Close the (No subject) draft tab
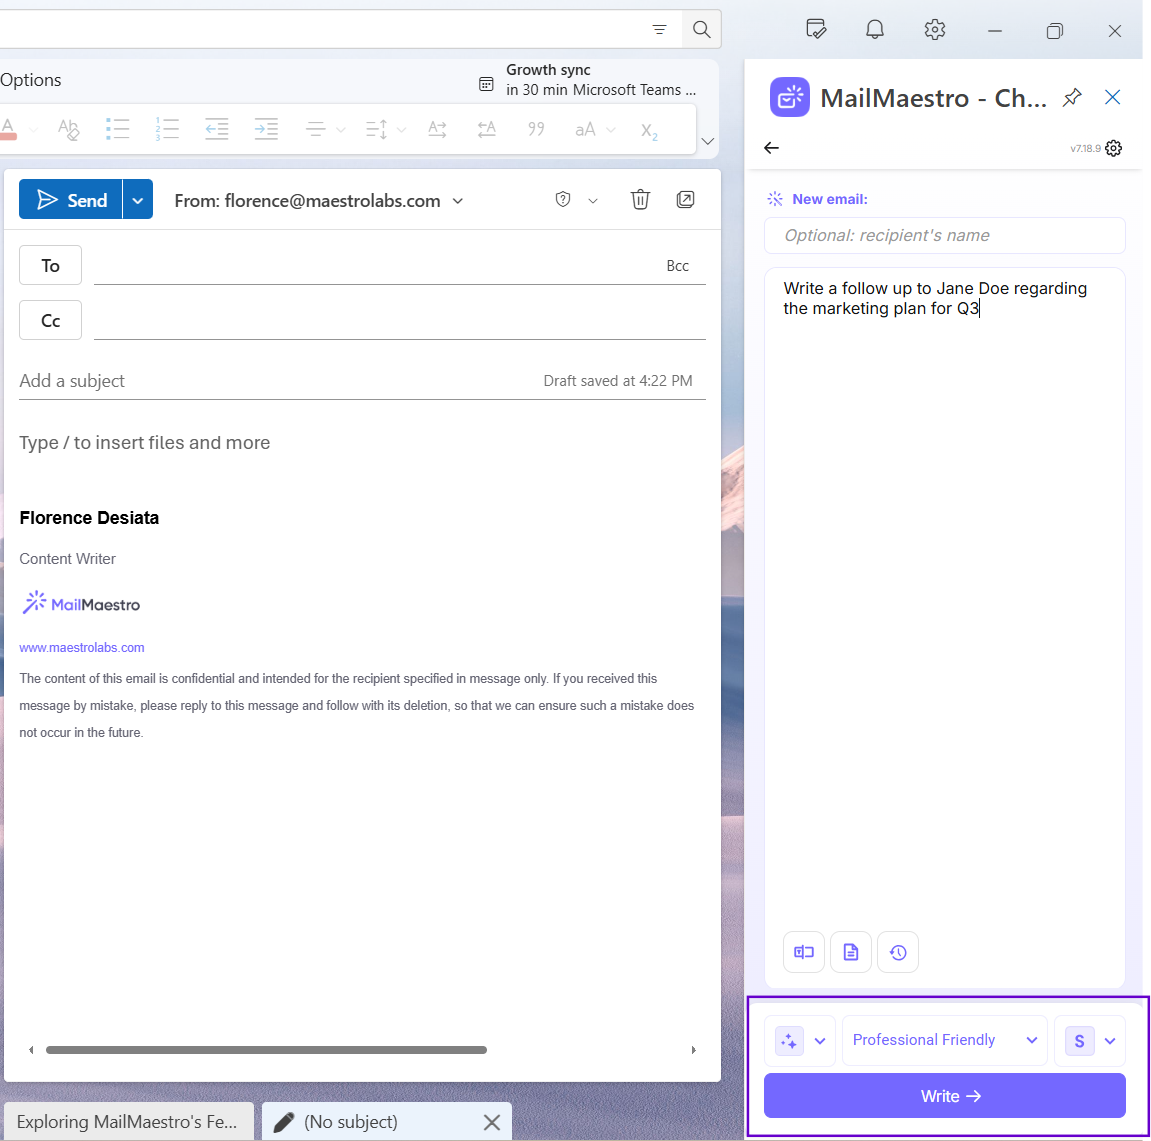The height and width of the screenshot is (1141, 1151). tap(492, 1122)
